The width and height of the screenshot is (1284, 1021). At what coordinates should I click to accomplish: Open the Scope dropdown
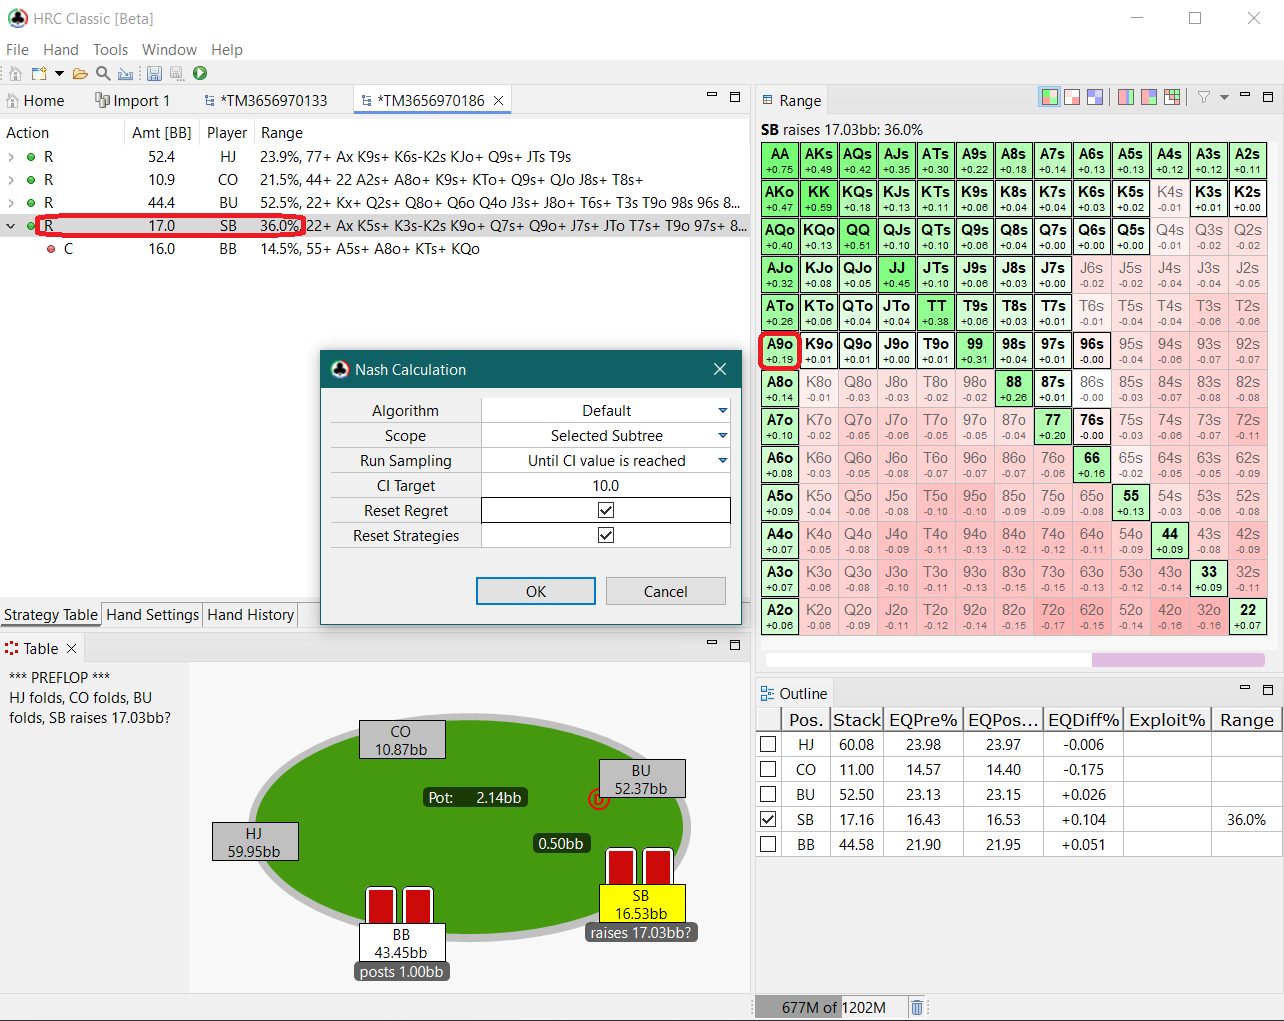(x=722, y=435)
